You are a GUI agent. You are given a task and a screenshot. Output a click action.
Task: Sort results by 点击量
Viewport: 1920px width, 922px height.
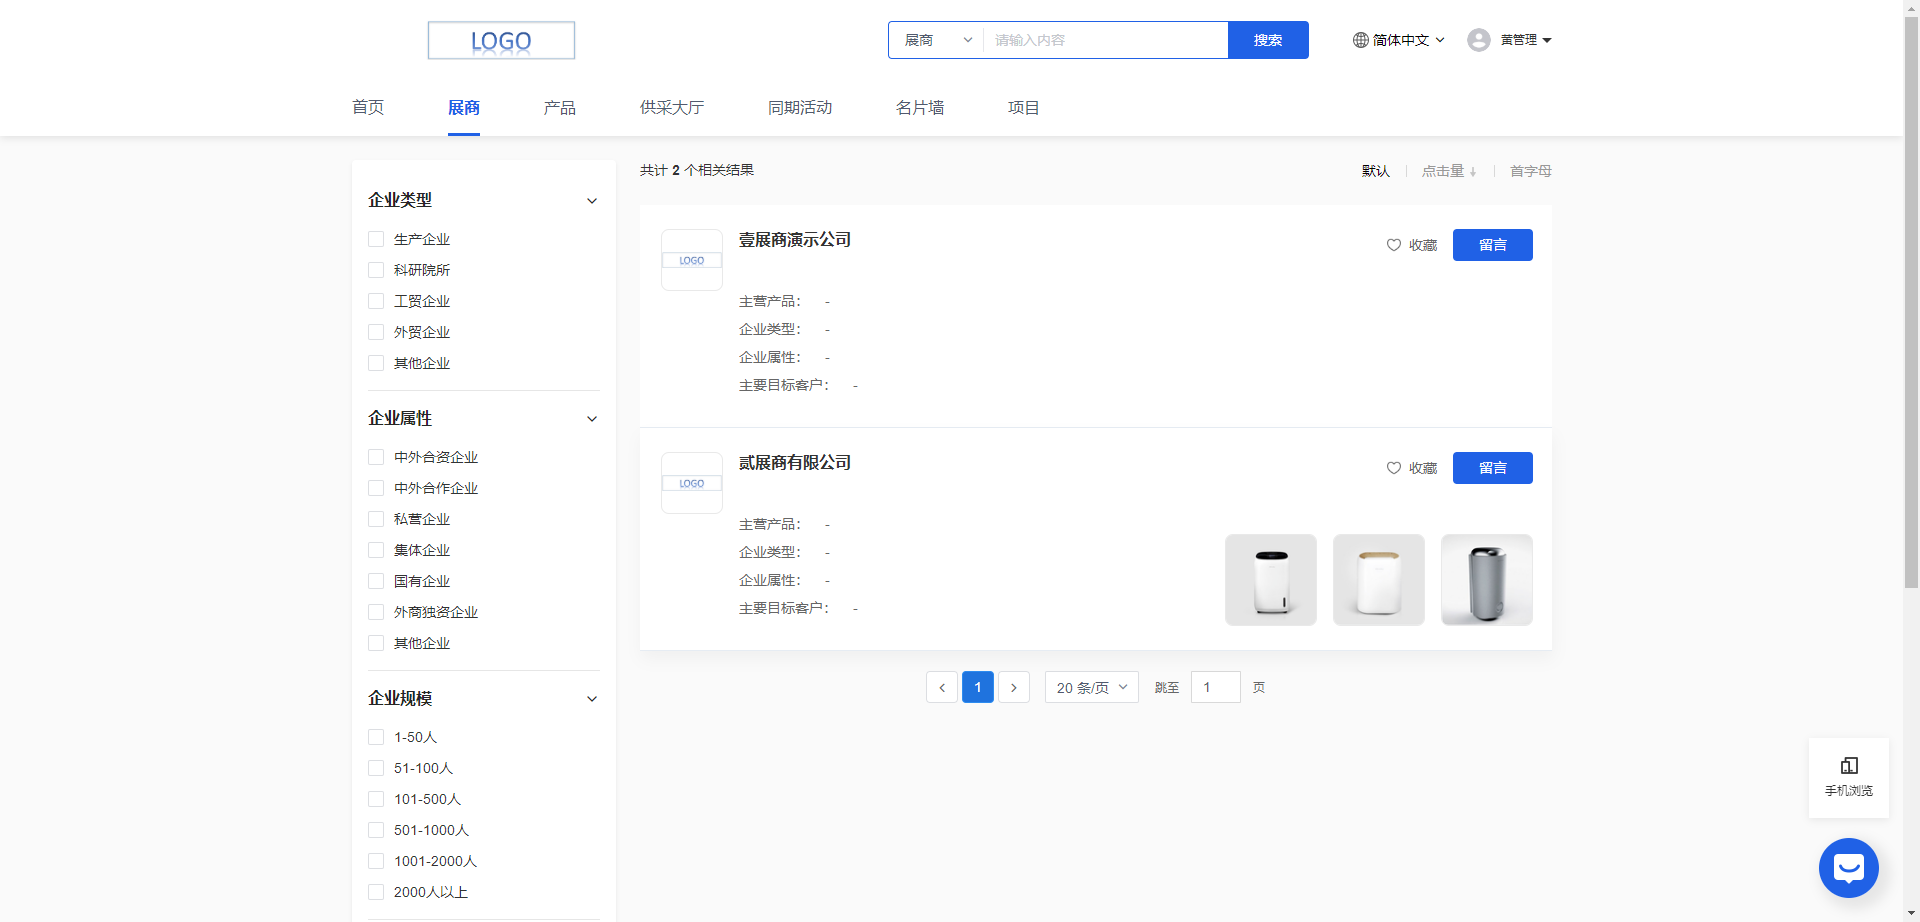(1449, 171)
